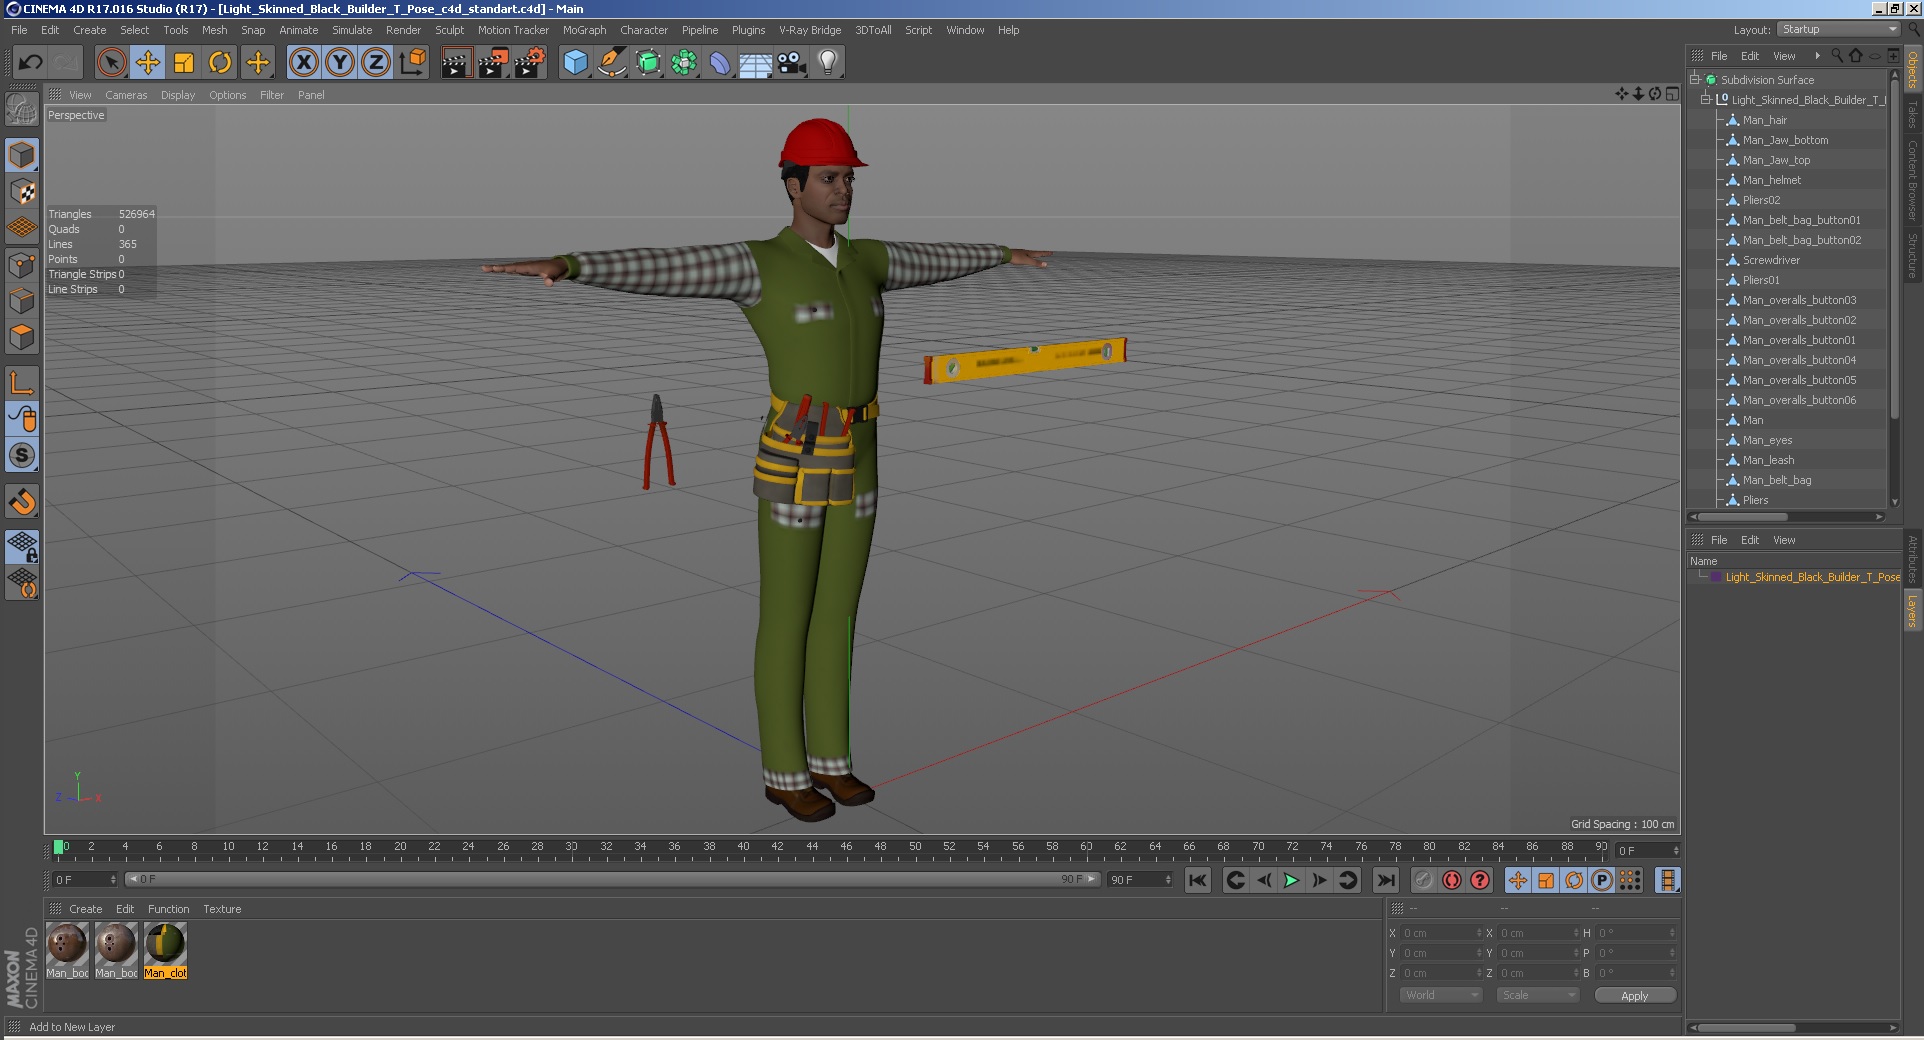1924x1040 pixels.
Task: Toggle Position keyframe recording icon
Action: click(1518, 880)
